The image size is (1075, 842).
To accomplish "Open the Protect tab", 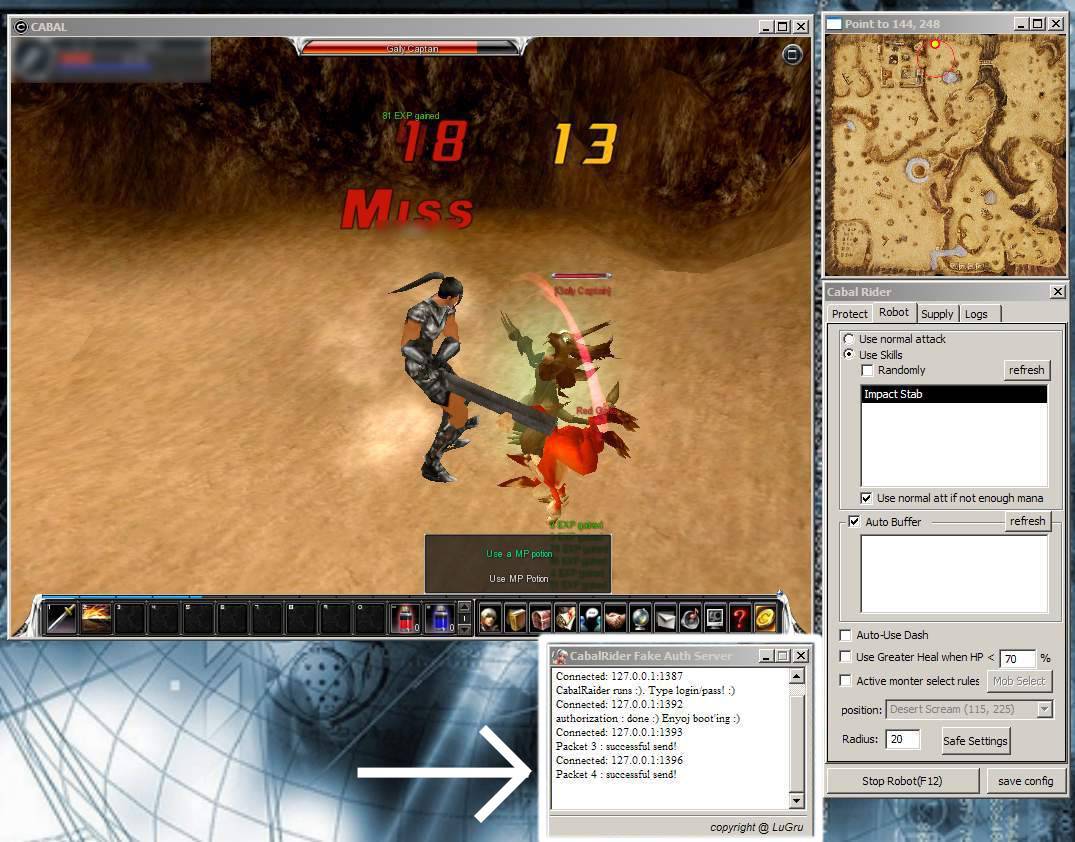I will point(850,314).
